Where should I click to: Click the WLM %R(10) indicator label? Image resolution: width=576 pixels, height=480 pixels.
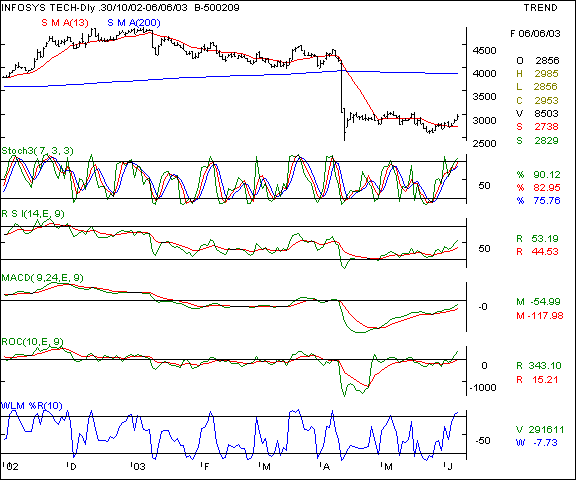32,406
